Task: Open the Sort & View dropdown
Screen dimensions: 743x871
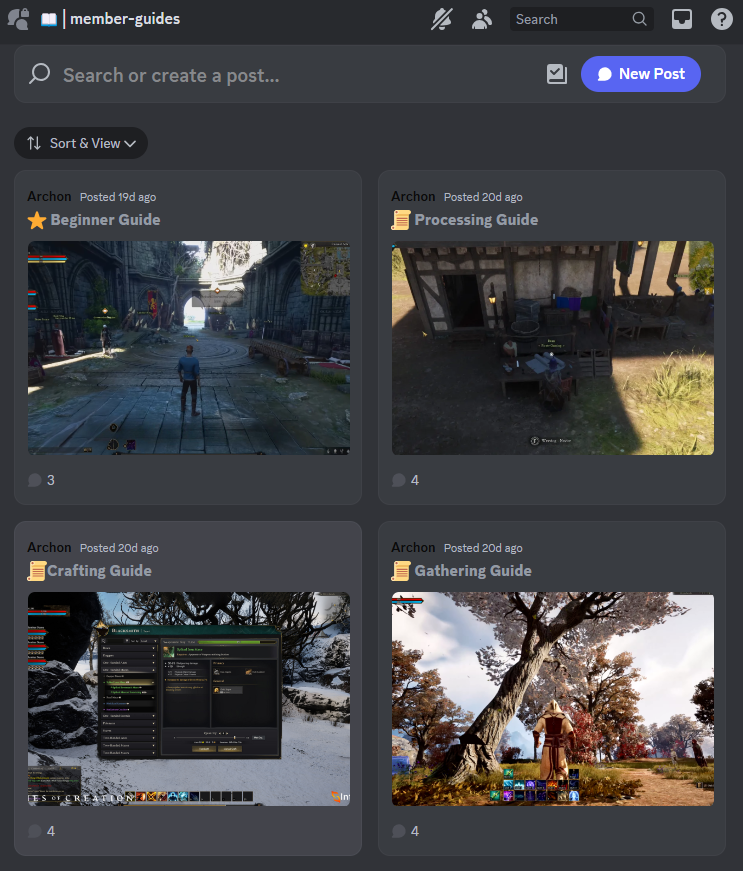Action: click(81, 143)
